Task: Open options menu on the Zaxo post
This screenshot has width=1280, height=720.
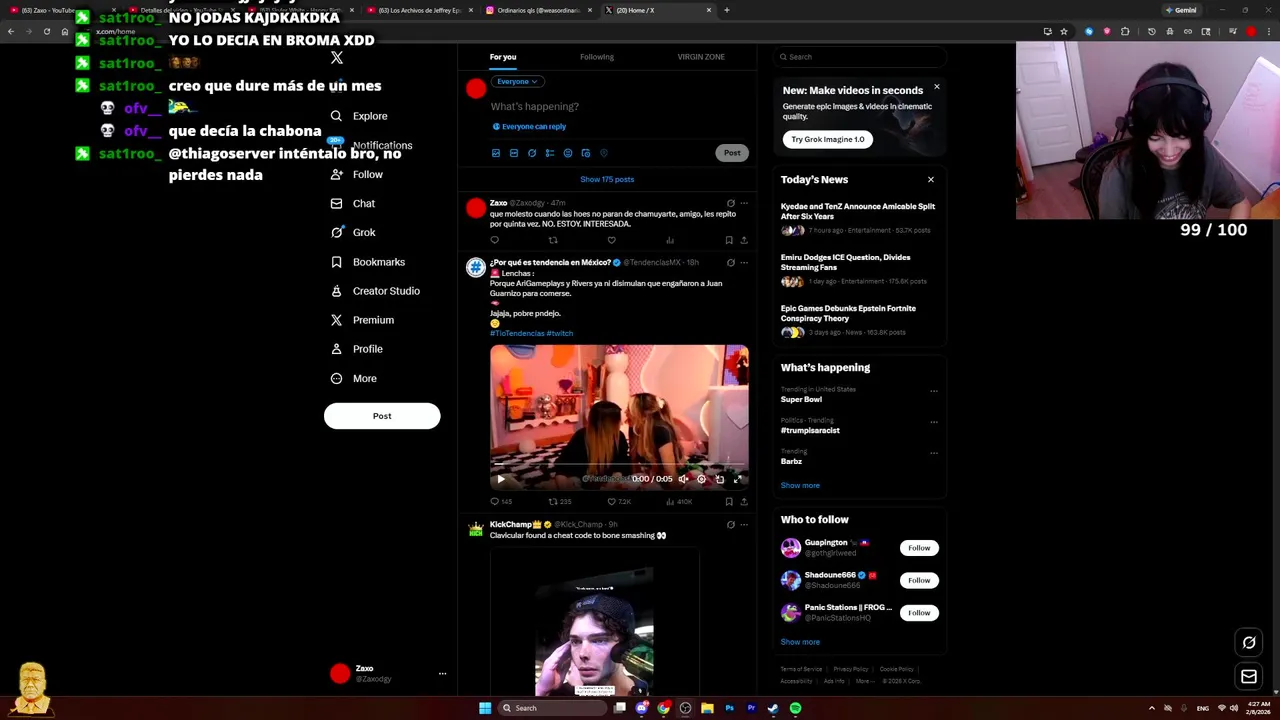Action: point(743,203)
